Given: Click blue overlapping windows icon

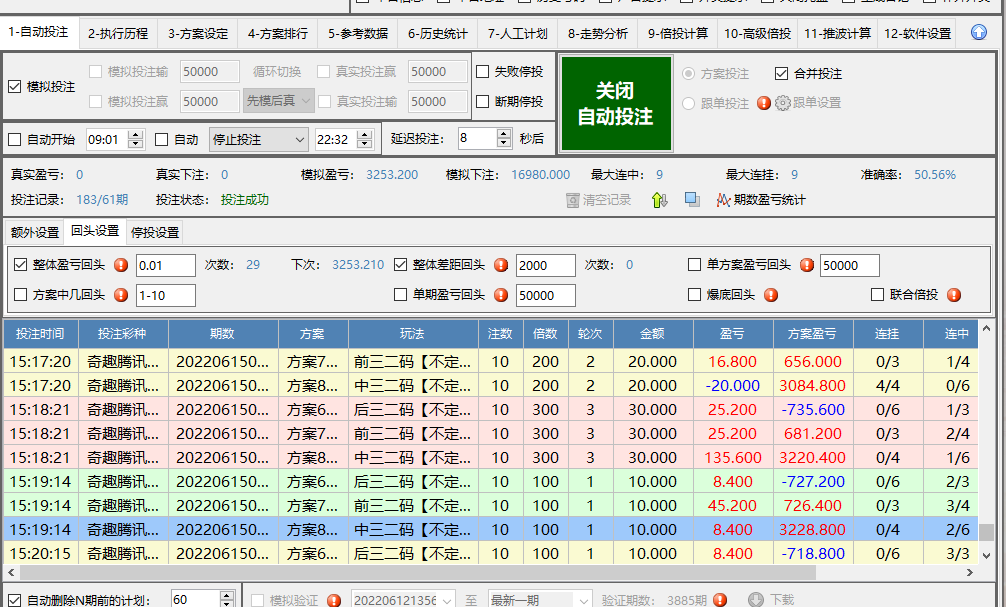Looking at the screenshot, I should pyautogui.click(x=692, y=200).
